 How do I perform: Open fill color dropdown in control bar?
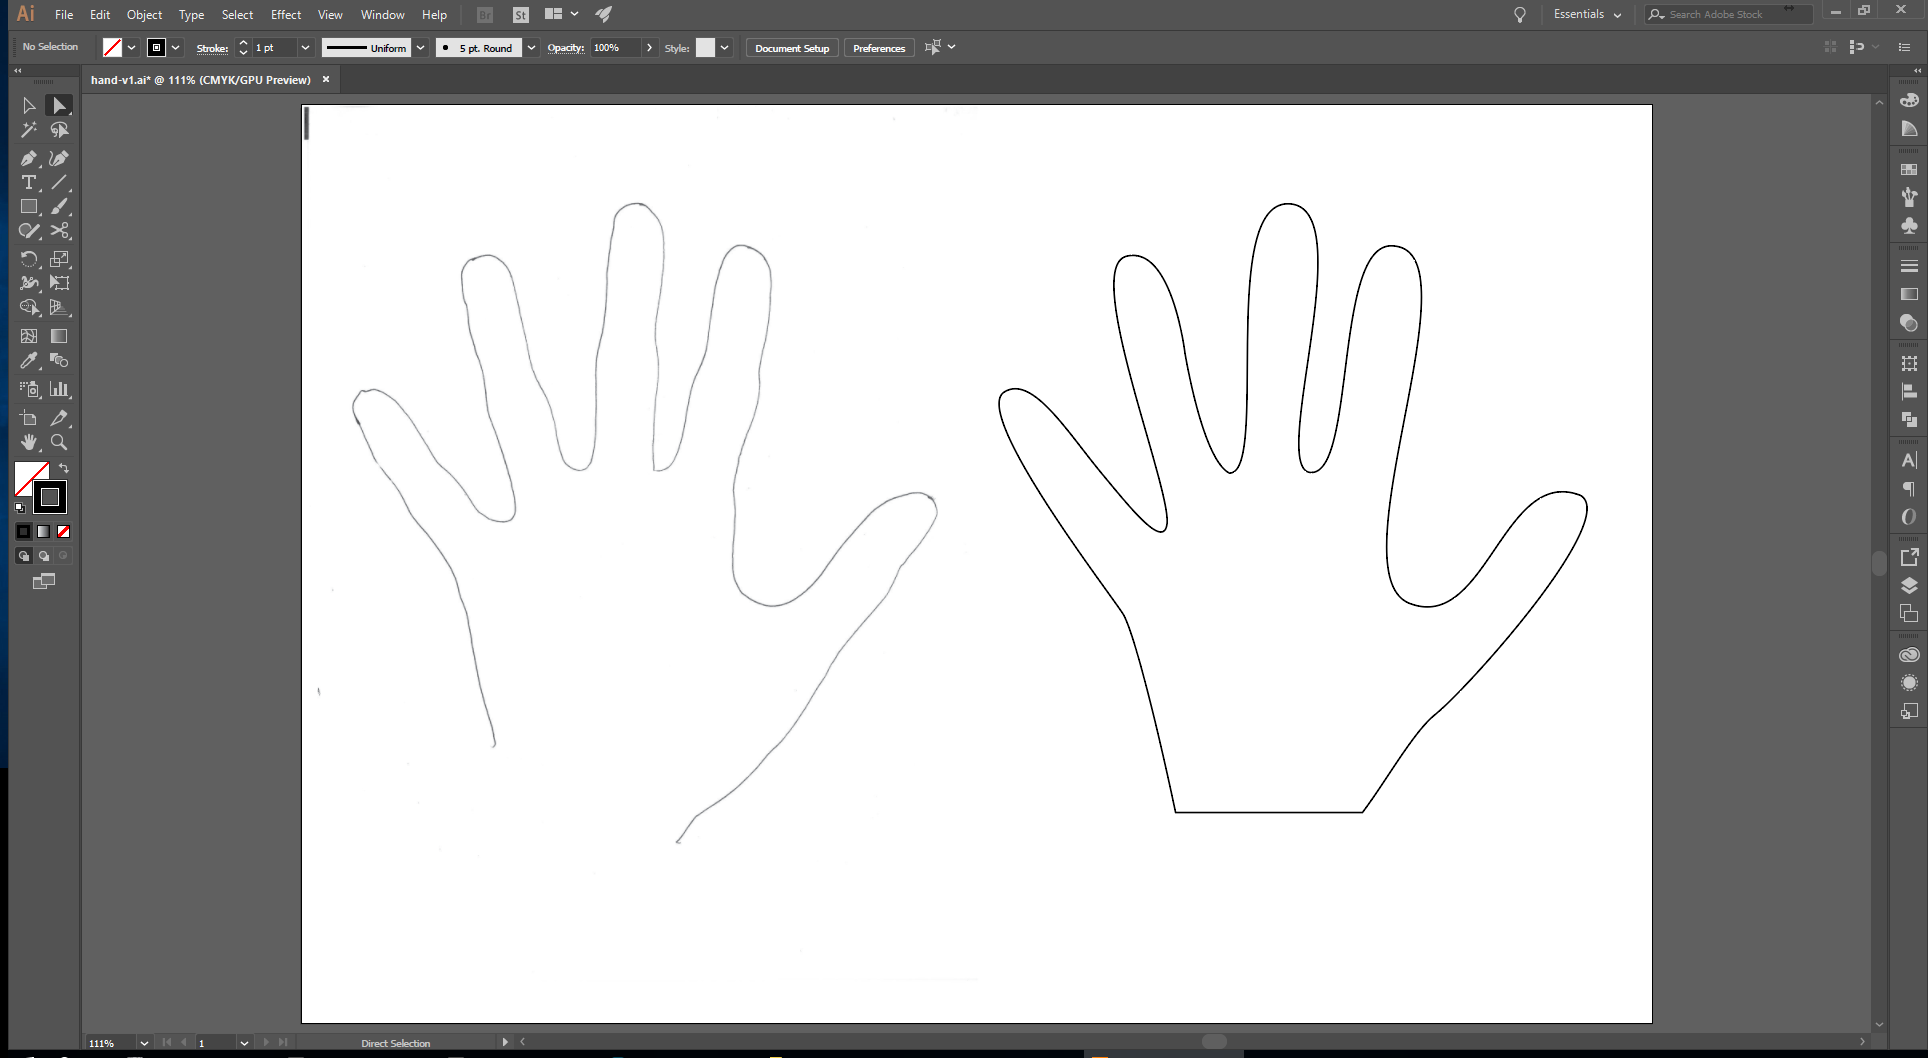click(131, 48)
